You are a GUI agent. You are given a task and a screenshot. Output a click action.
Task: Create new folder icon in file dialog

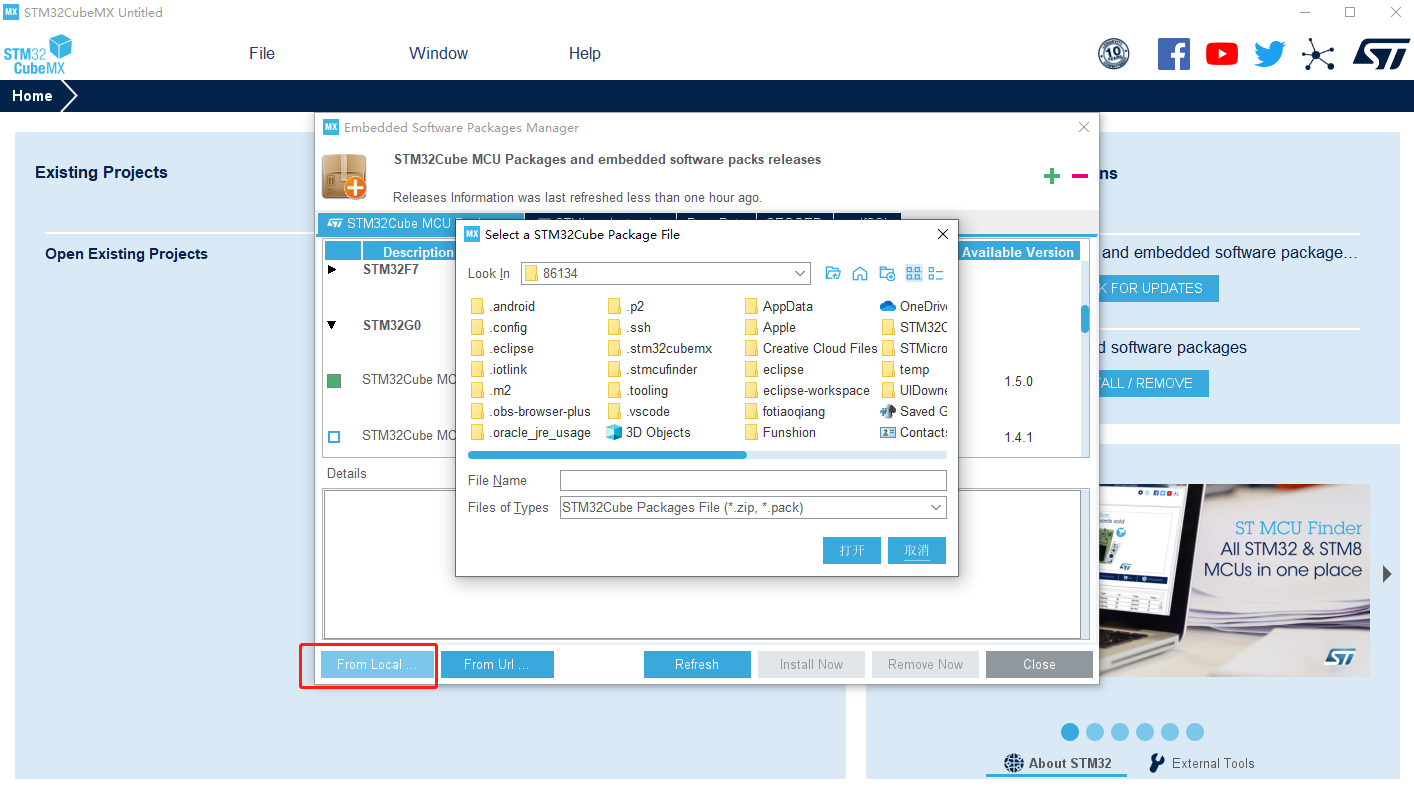coord(886,273)
